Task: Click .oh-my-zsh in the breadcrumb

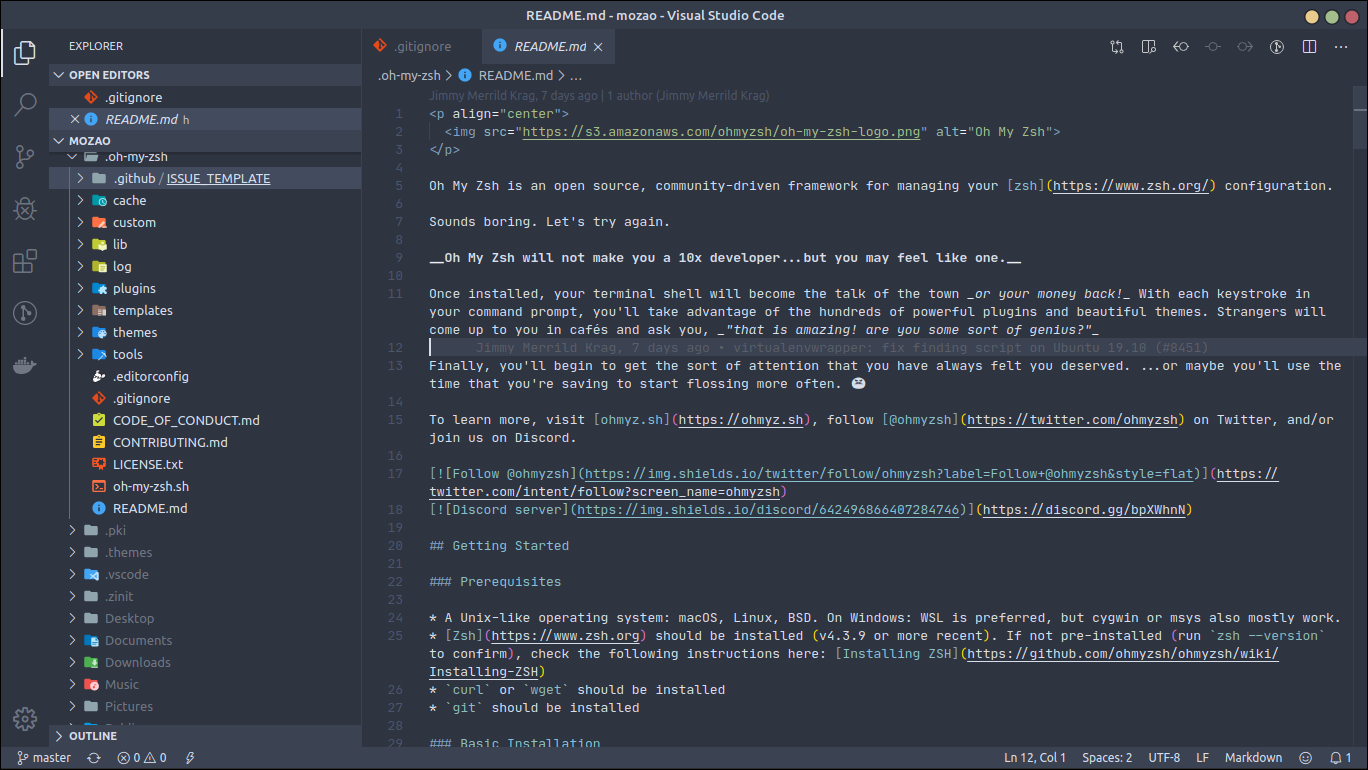Action: (407, 75)
